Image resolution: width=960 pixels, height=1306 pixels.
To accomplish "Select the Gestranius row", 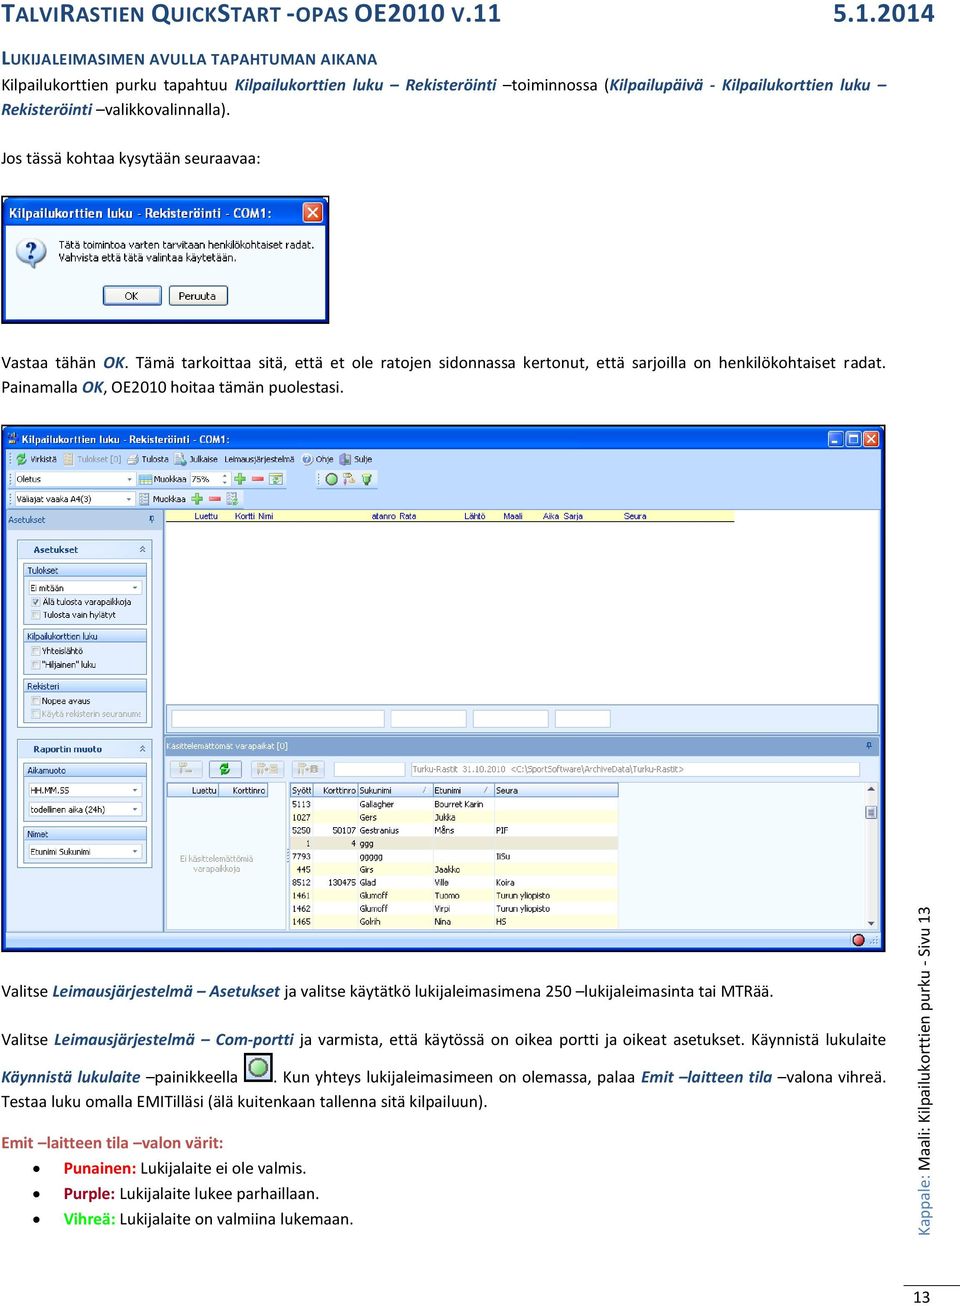I will tap(454, 830).
